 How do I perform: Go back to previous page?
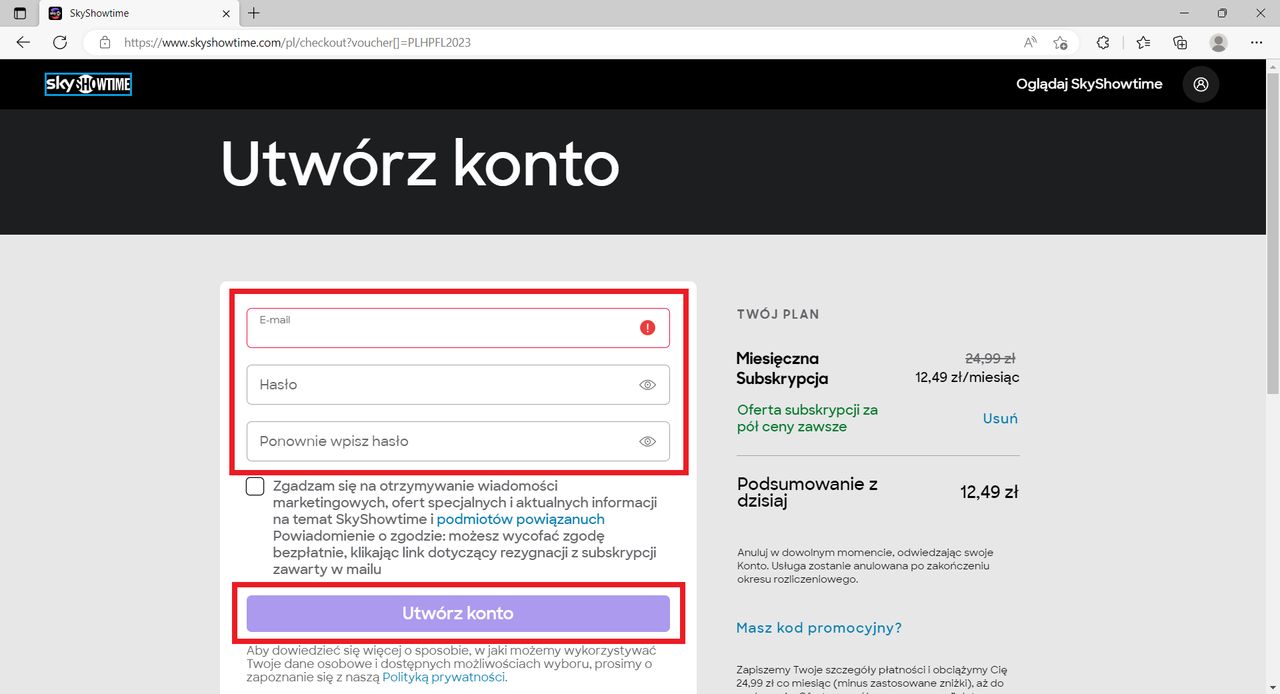click(x=23, y=42)
